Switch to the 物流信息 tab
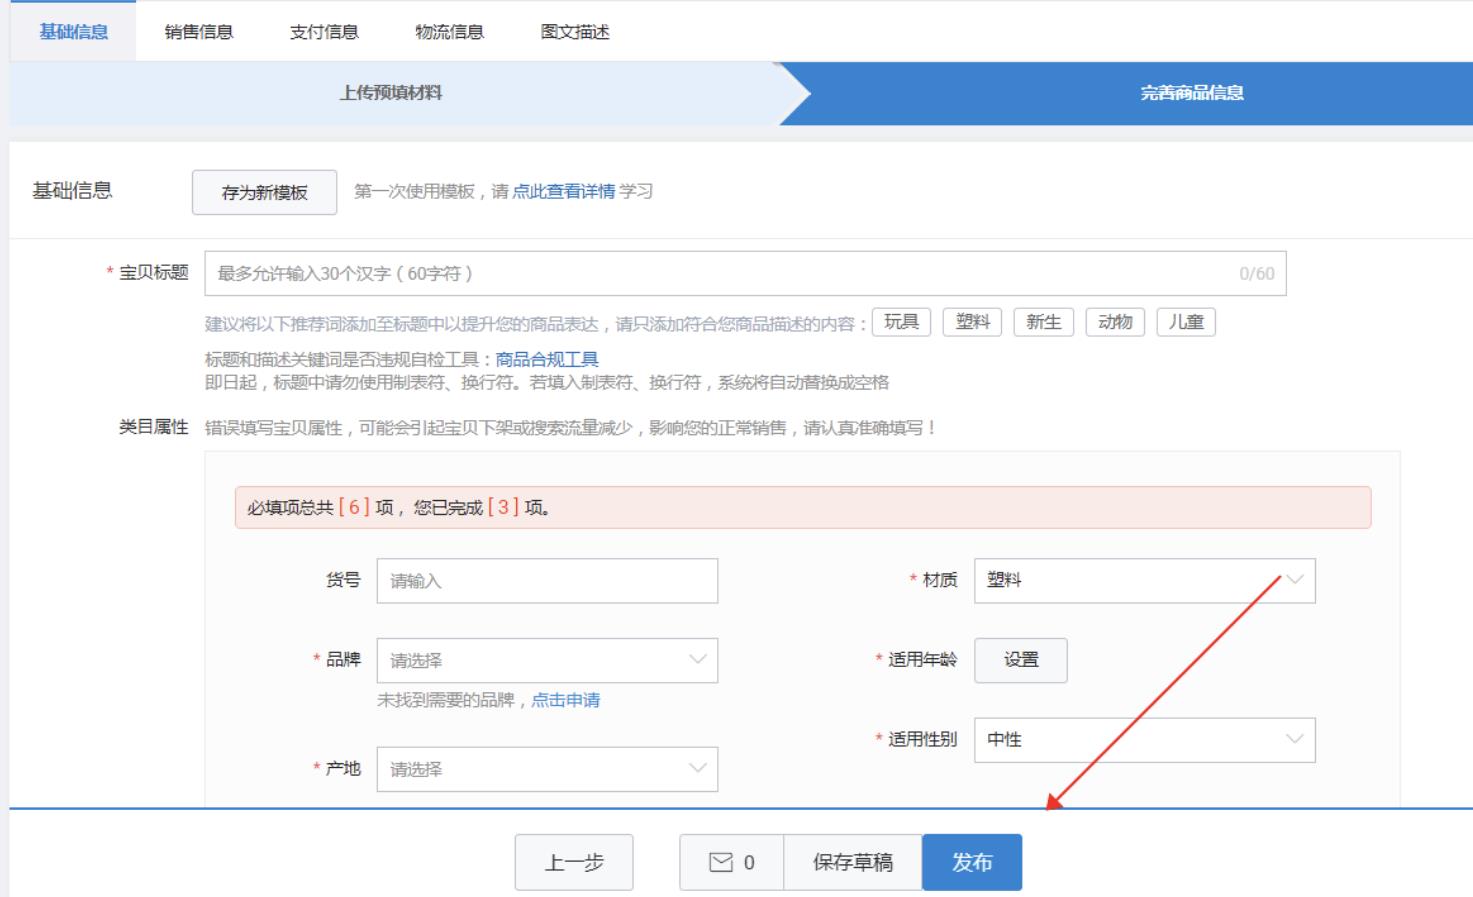Viewport: 1473px width, 897px height. click(449, 31)
